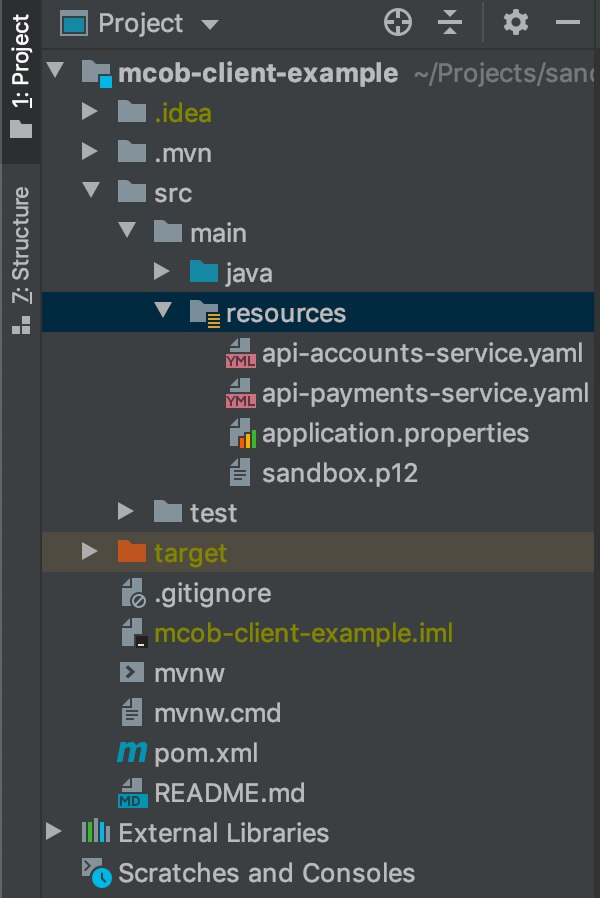Open Project panel settings gear
The width and height of the screenshot is (600, 898).
coord(515,23)
